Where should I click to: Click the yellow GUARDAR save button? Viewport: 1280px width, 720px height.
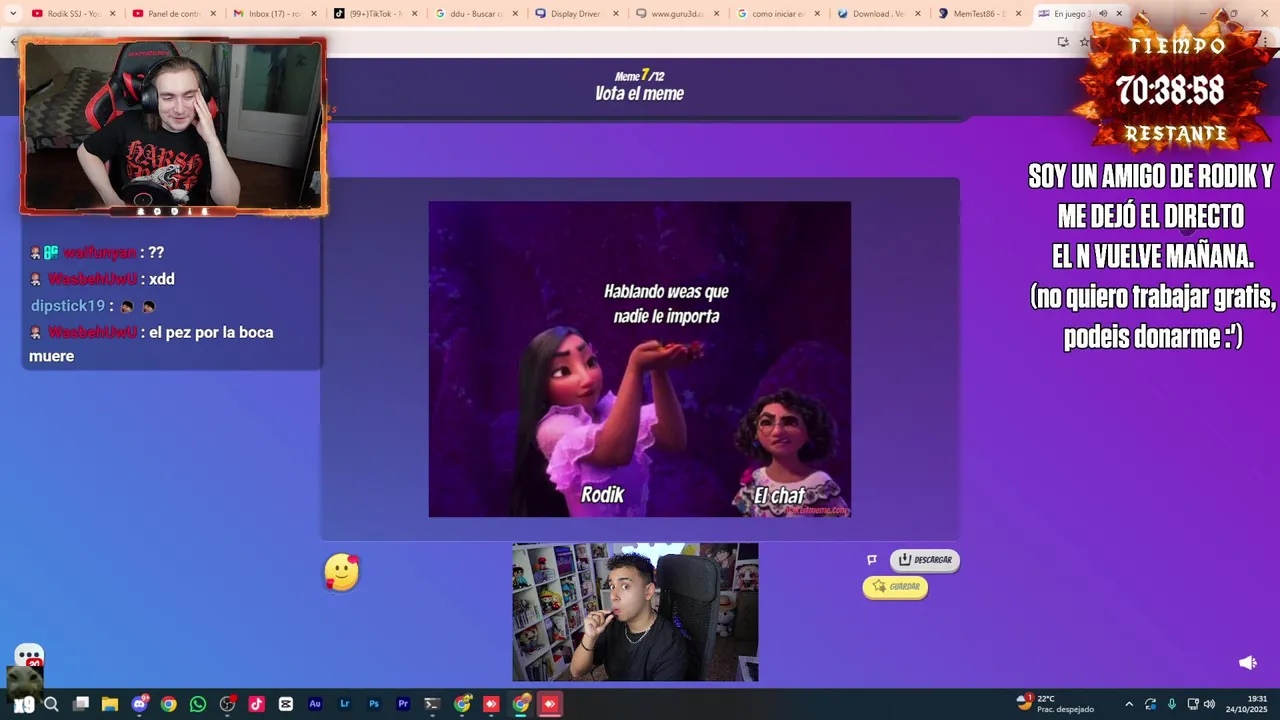(895, 587)
